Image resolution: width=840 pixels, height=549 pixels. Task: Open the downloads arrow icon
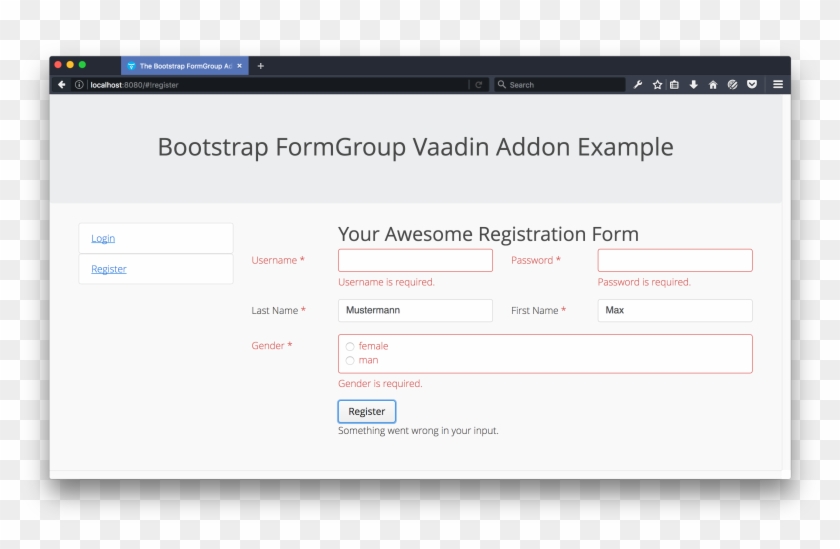click(694, 85)
